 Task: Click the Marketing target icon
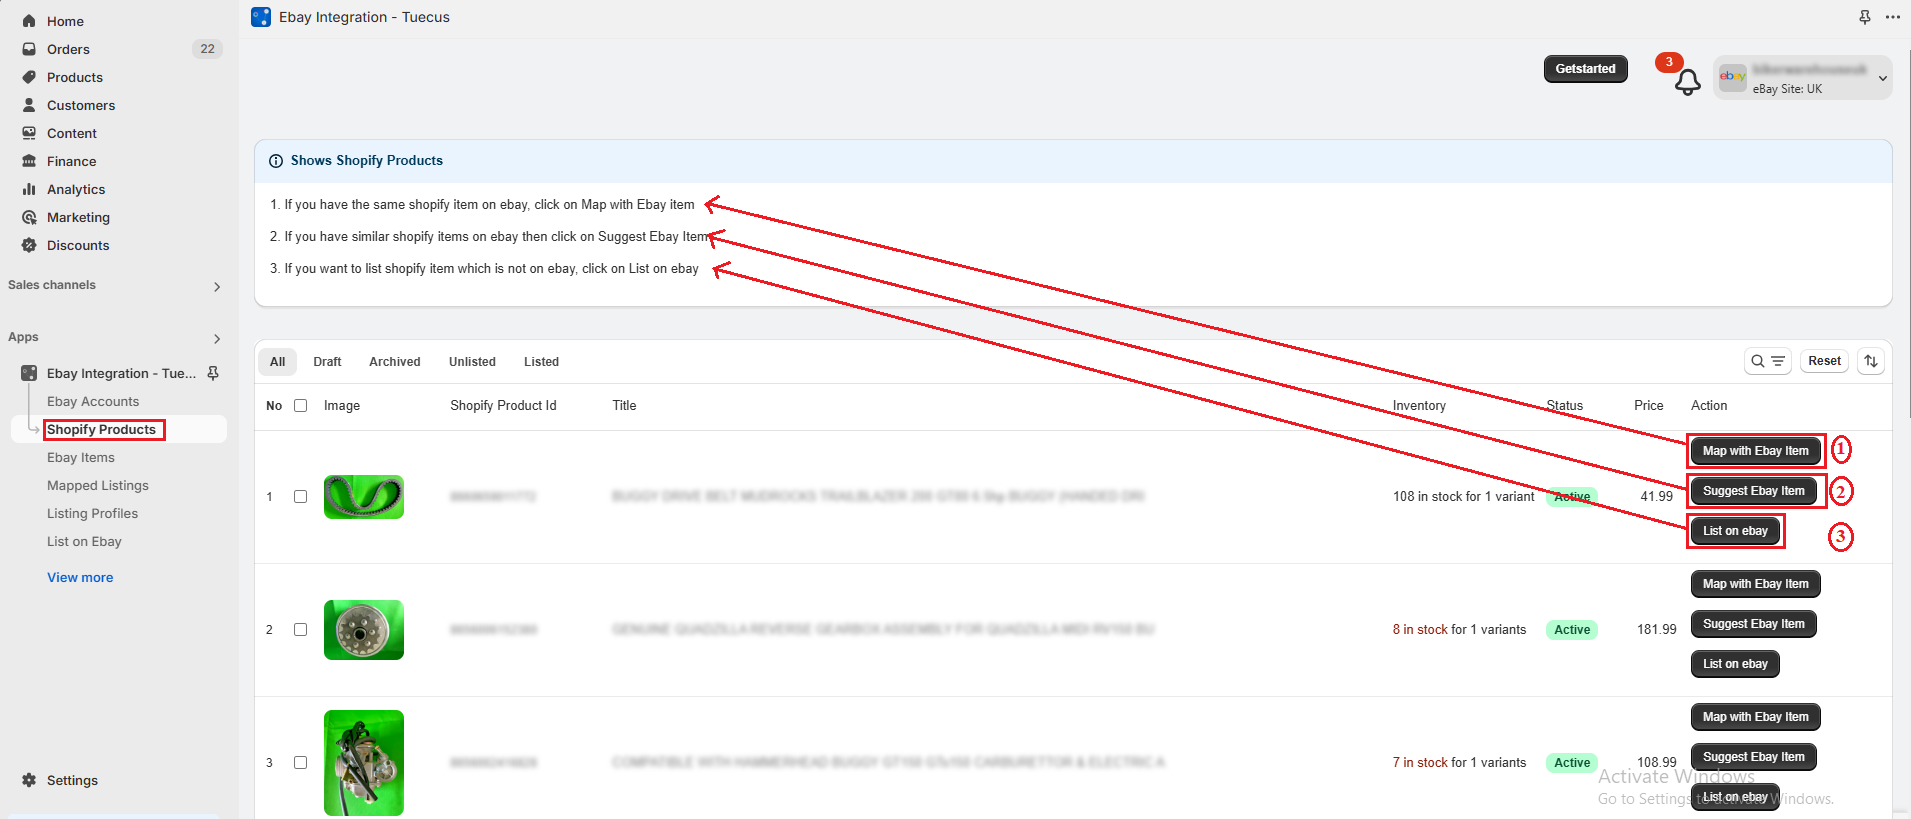tap(29, 217)
